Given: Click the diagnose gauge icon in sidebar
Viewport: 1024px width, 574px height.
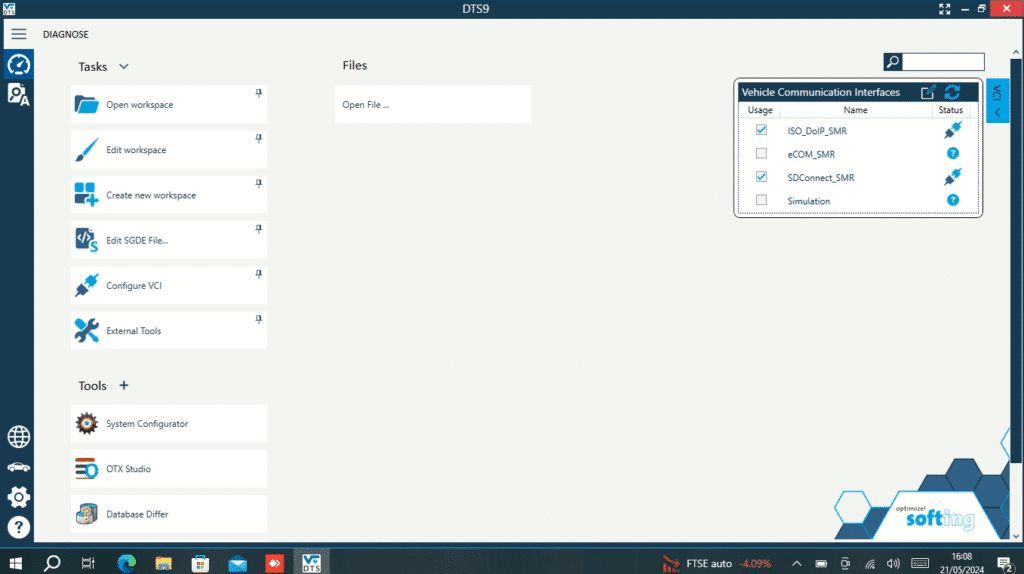Looking at the screenshot, I should (x=18, y=65).
